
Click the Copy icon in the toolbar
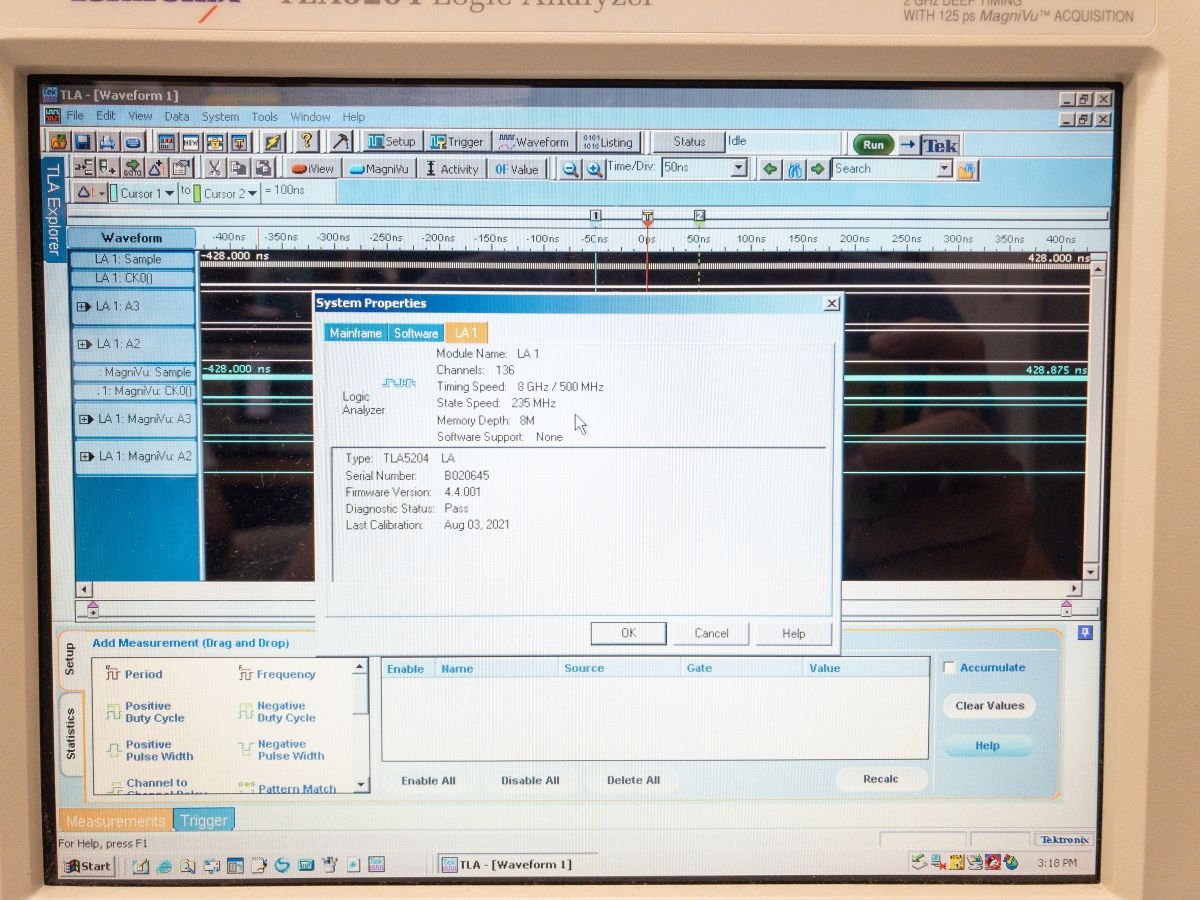tap(239, 168)
